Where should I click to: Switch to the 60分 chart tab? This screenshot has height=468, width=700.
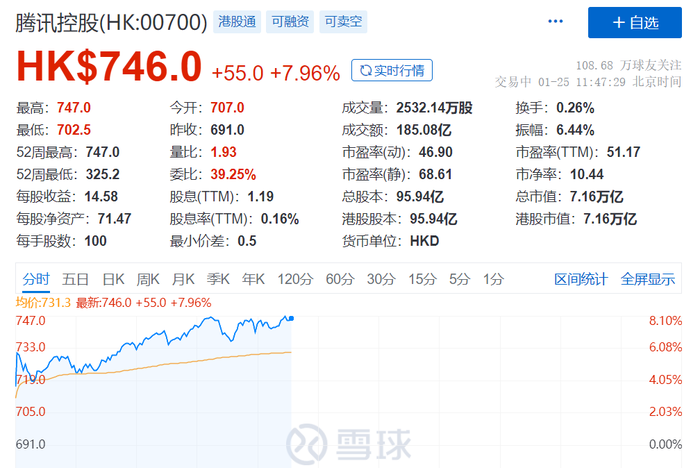pos(340,279)
